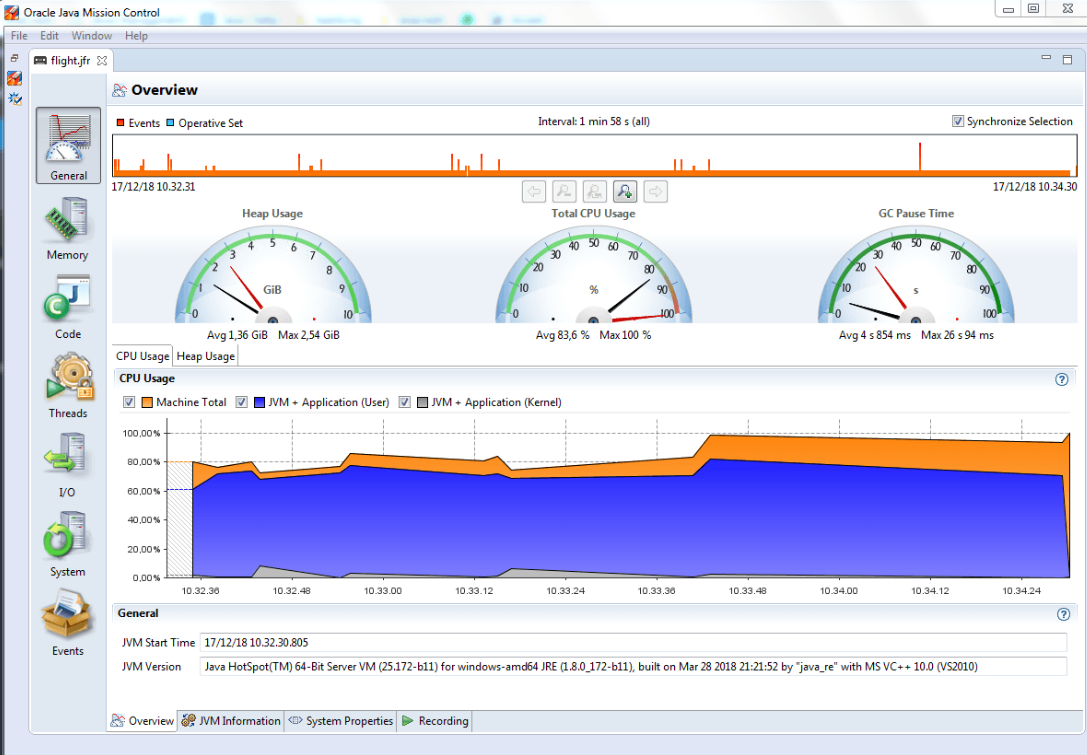The height and width of the screenshot is (755, 1087).
Task: Click the 'Avg 1,36 GiB' heap value
Action: click(237, 335)
